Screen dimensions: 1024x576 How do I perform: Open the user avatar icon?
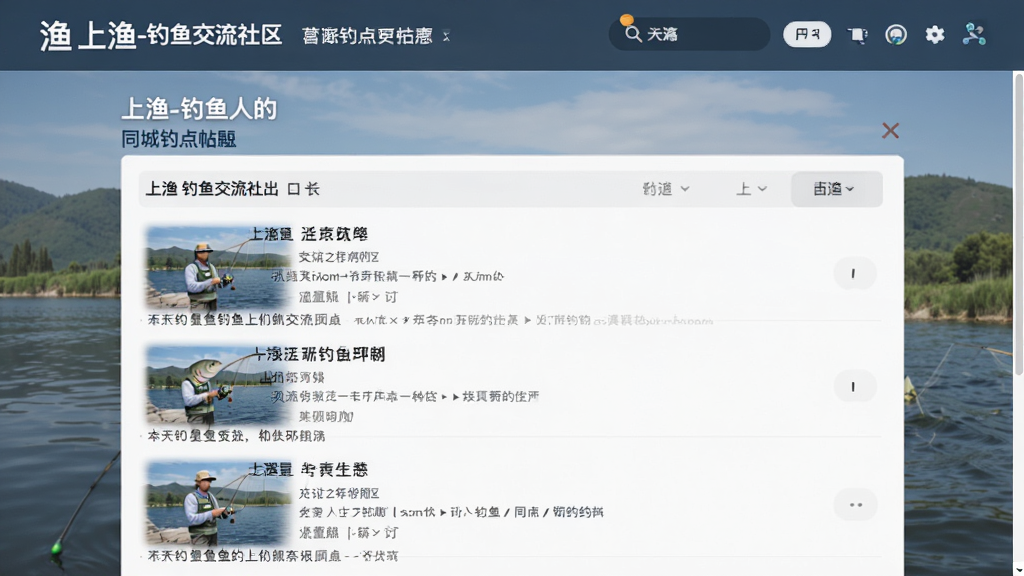click(x=896, y=35)
